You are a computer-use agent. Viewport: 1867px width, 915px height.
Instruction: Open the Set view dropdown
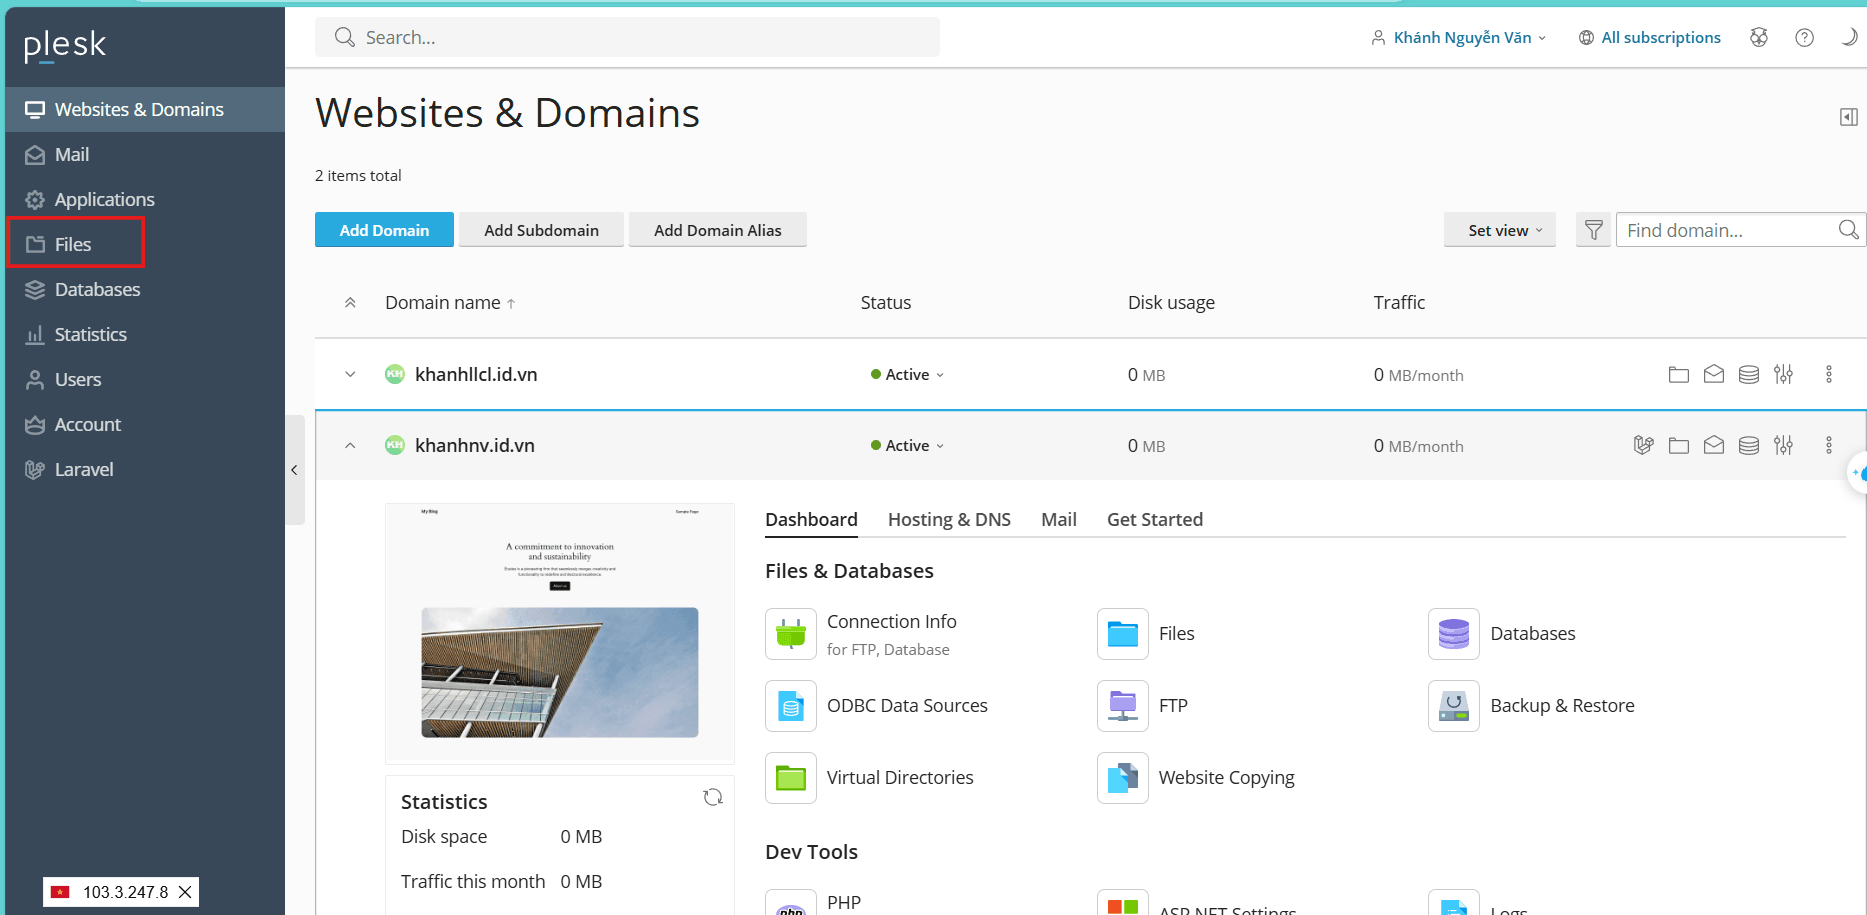[x=1499, y=229]
